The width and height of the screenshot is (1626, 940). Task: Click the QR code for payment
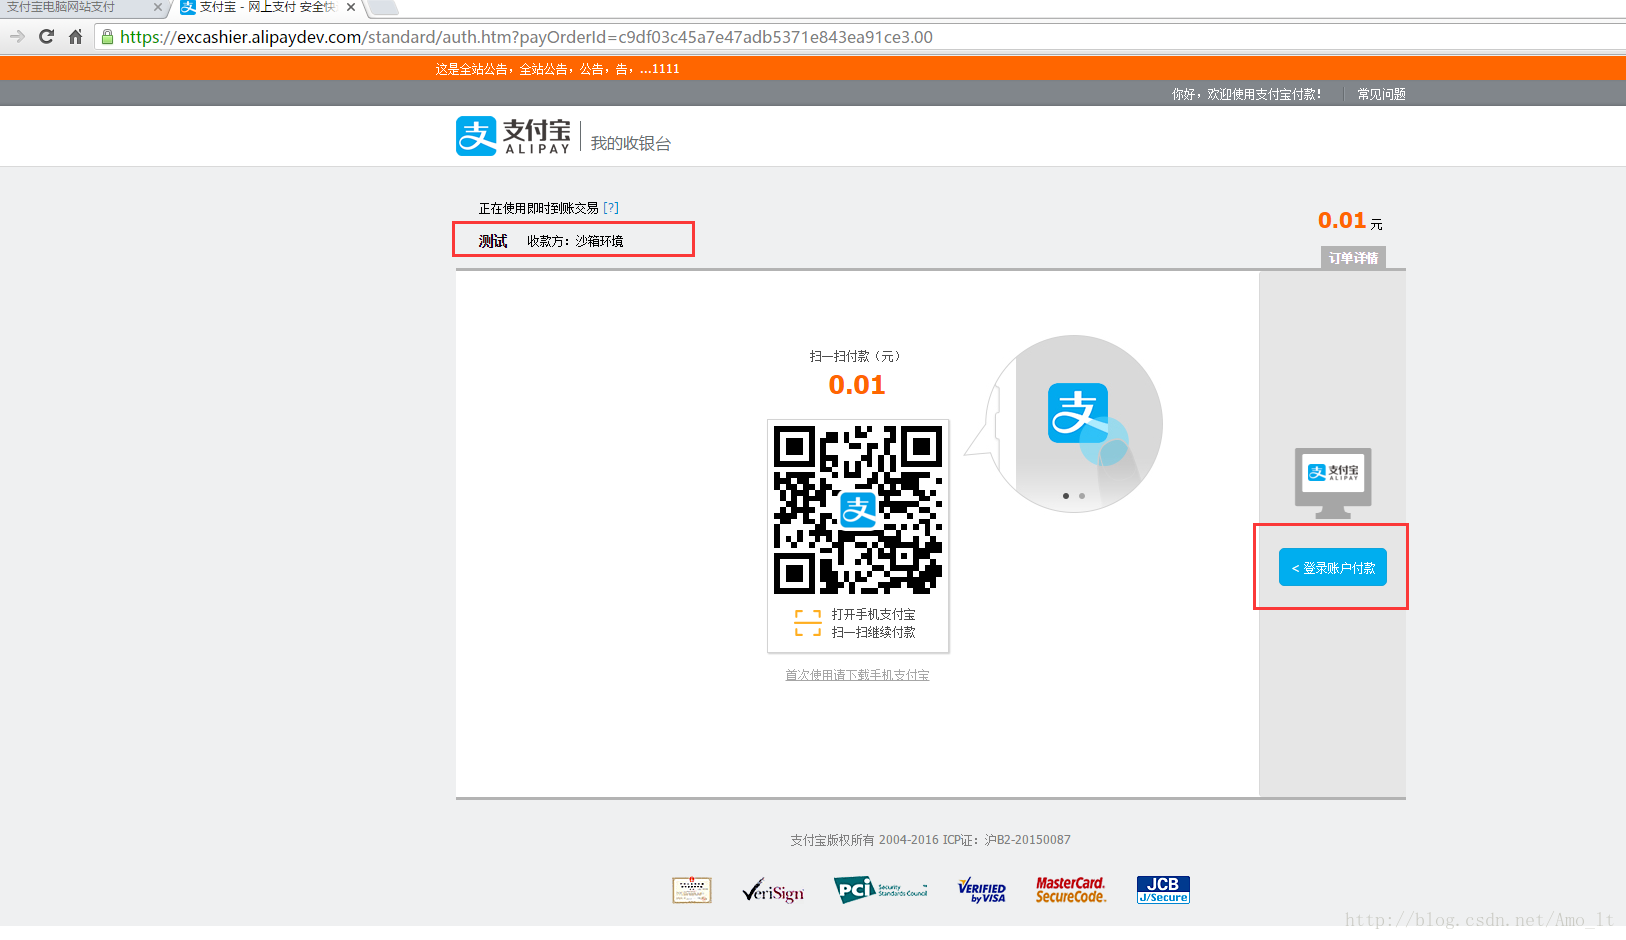click(x=858, y=510)
